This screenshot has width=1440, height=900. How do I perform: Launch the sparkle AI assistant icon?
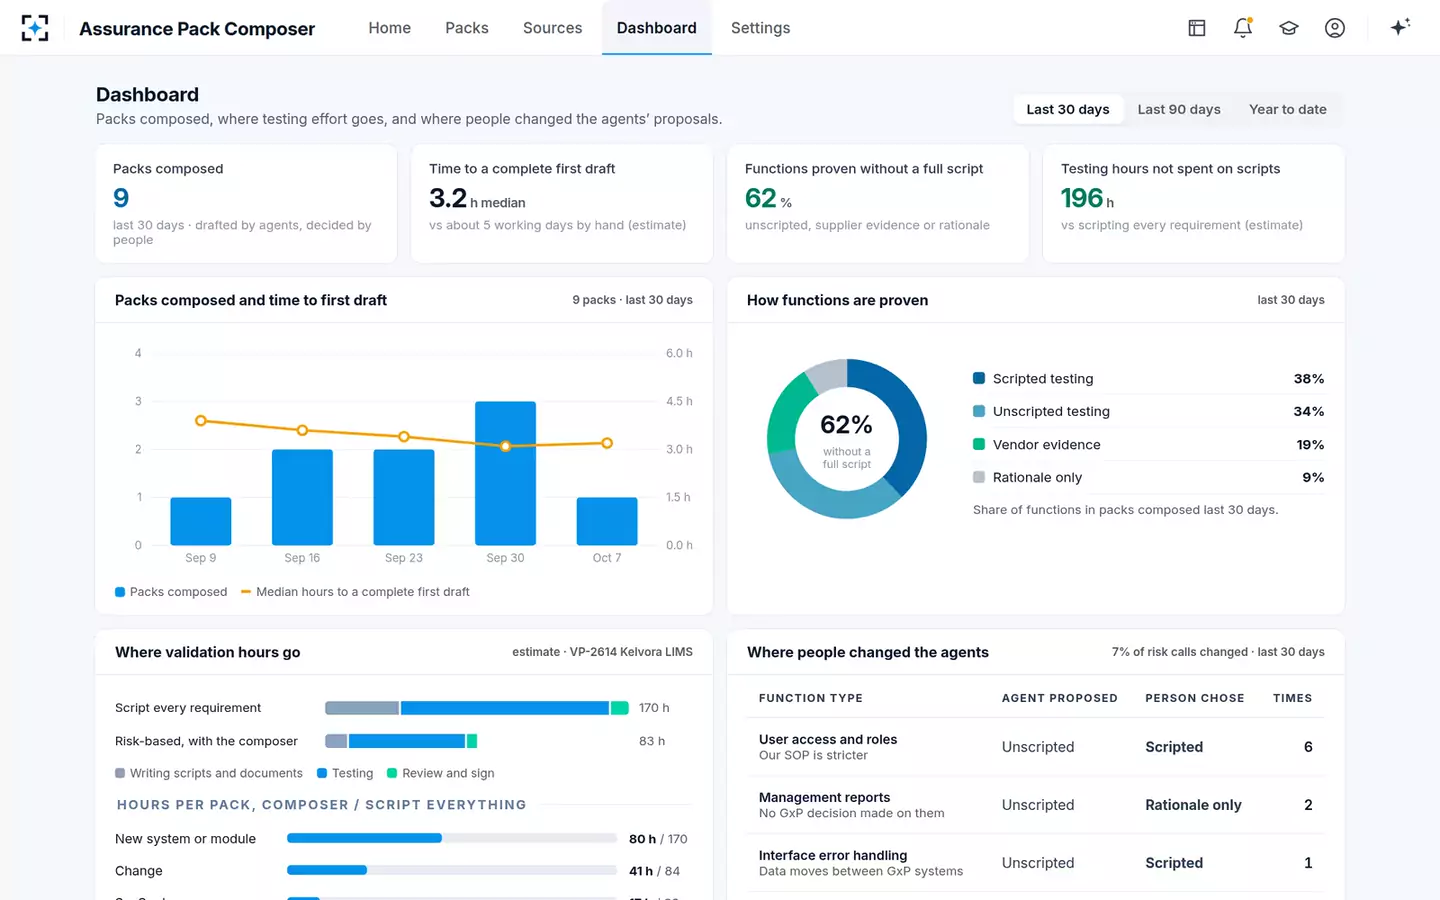[1400, 27]
